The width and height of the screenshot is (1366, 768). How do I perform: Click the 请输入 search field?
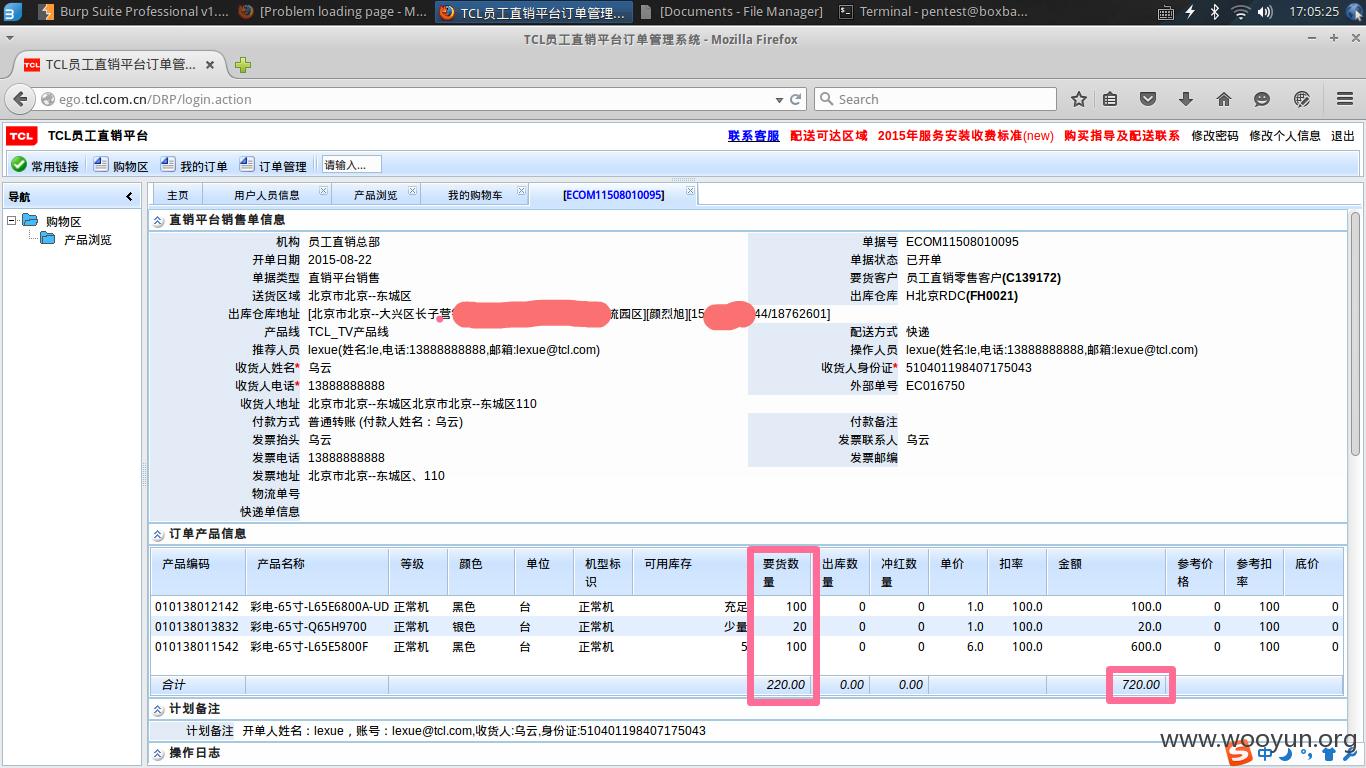click(x=351, y=164)
